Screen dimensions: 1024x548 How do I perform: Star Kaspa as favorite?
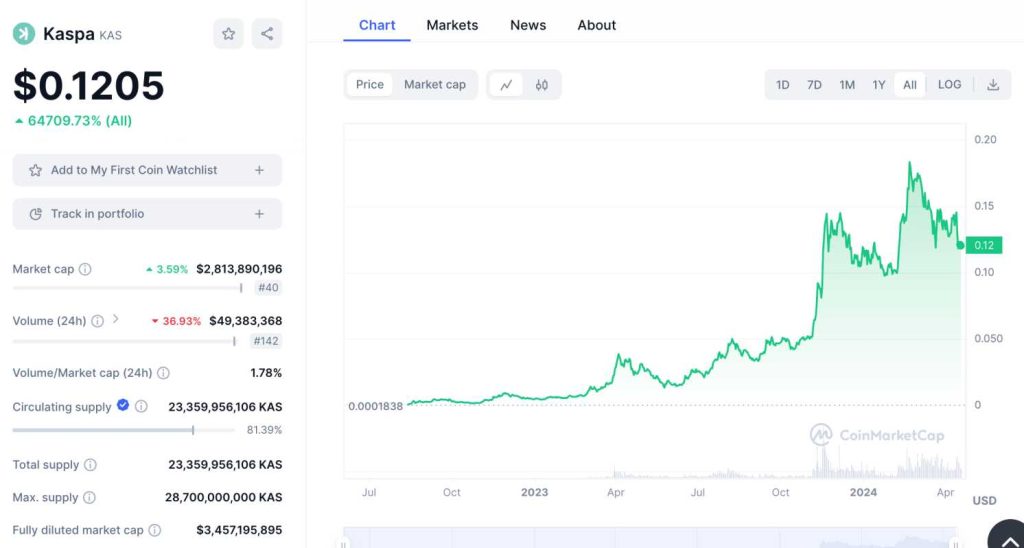point(229,34)
